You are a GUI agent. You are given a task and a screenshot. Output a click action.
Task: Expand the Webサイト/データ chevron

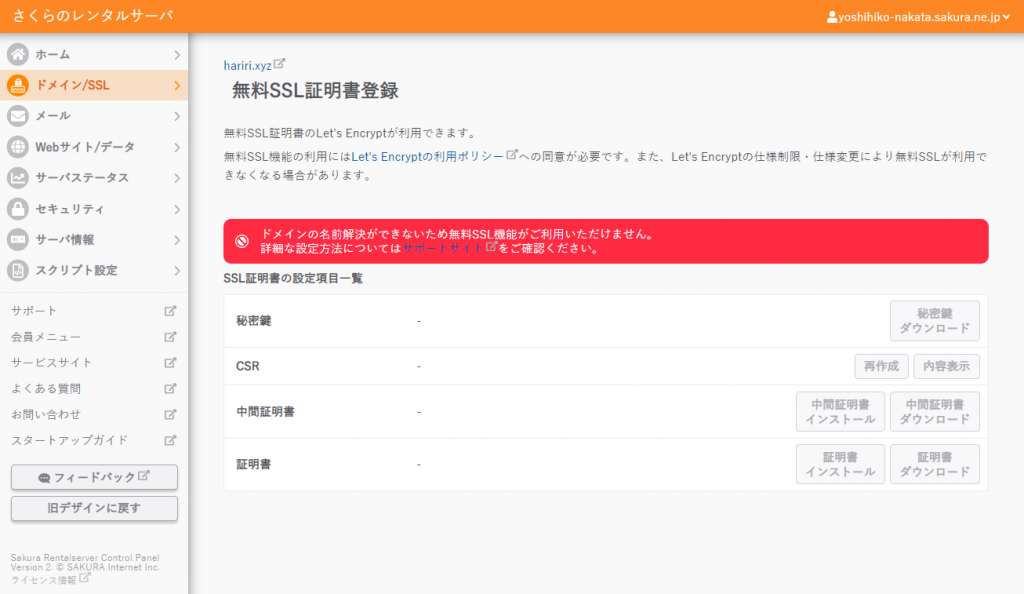coord(177,148)
